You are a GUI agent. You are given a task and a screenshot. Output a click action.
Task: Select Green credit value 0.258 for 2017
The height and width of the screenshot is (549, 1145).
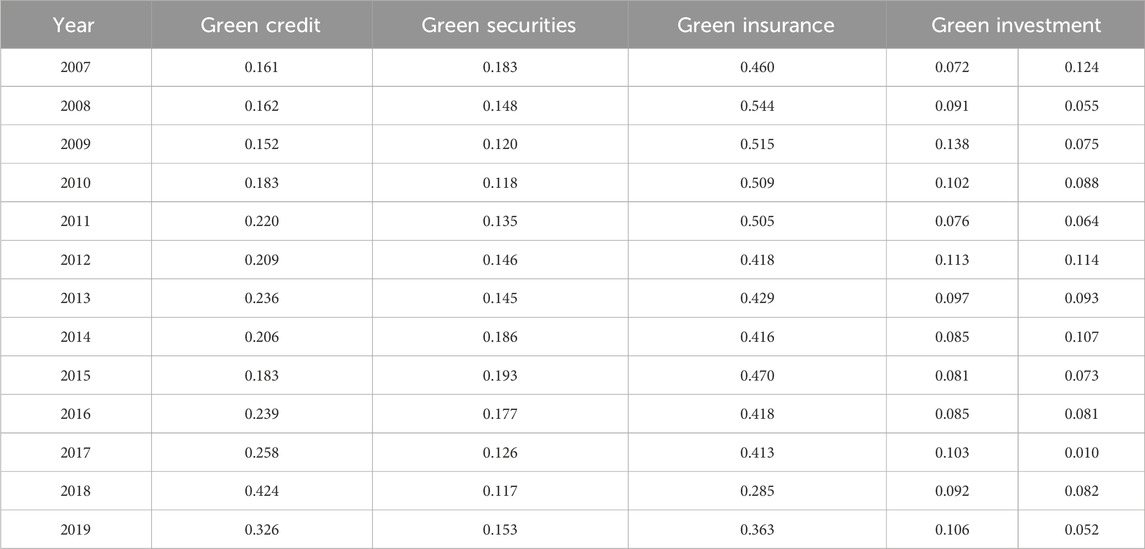coord(261,453)
